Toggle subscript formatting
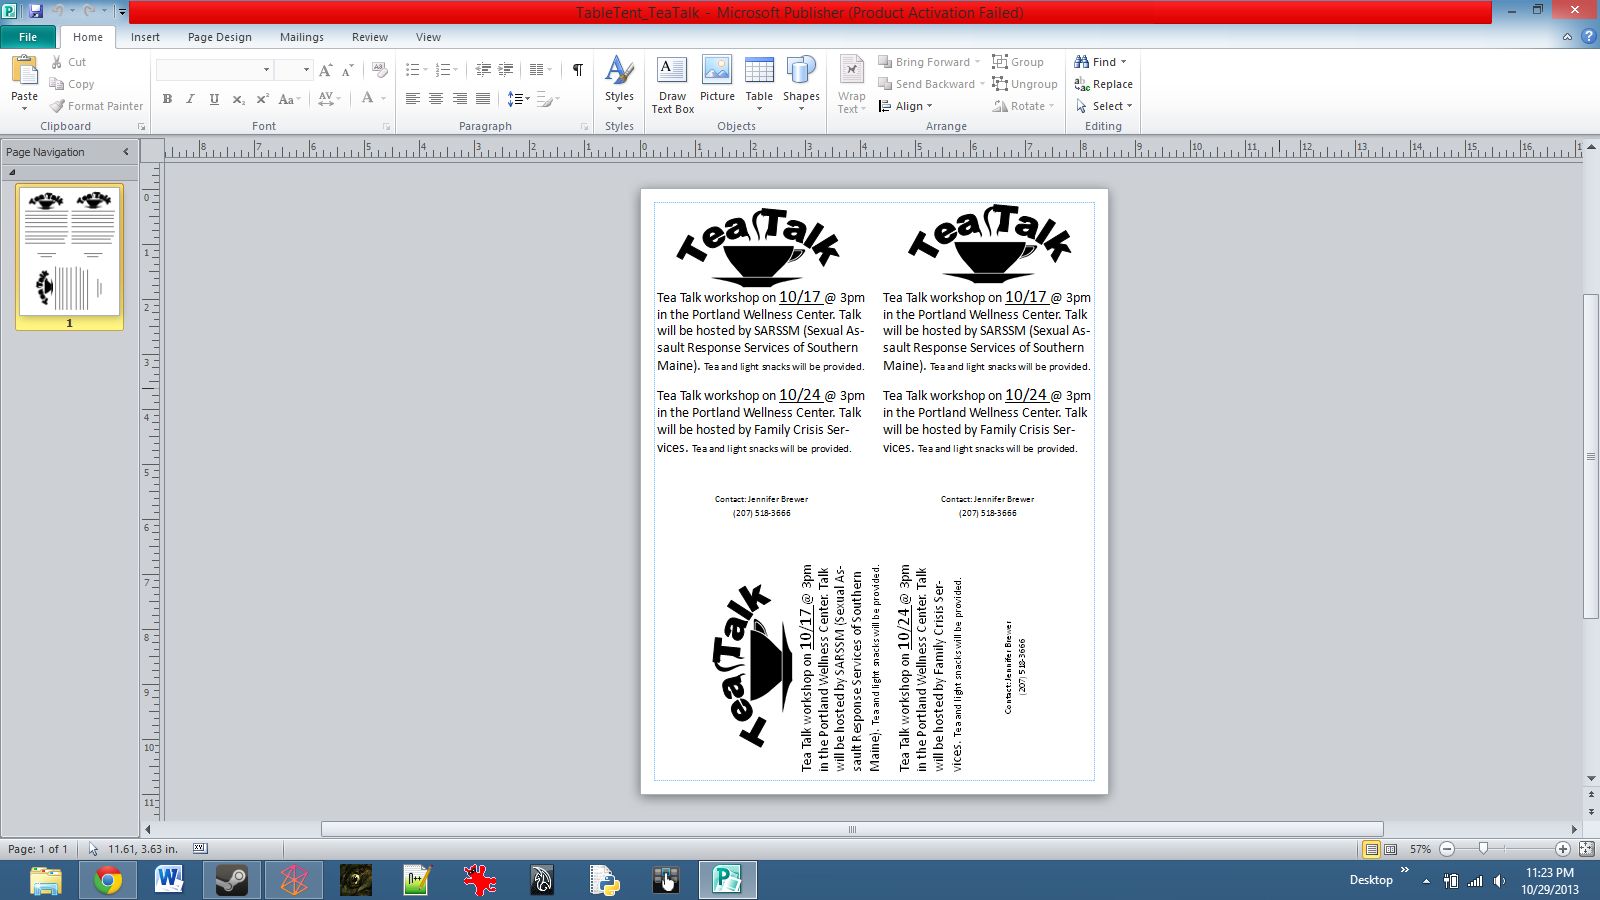The image size is (1600, 900). [238, 99]
